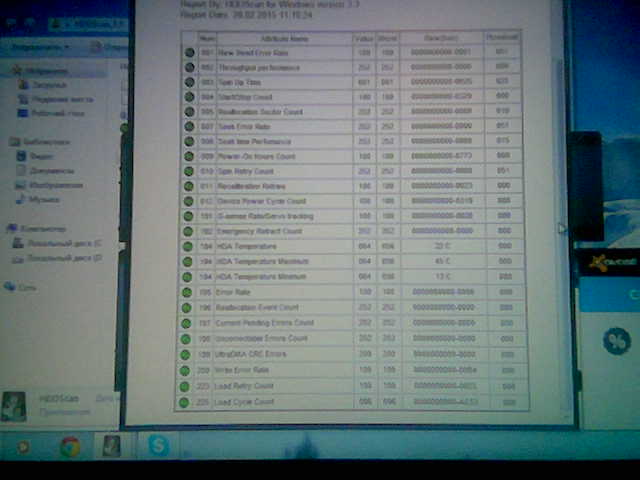Viewport: 640px width, 480px height.
Task: Click the avast logo panel
Action: pyautogui.click(x=610, y=262)
